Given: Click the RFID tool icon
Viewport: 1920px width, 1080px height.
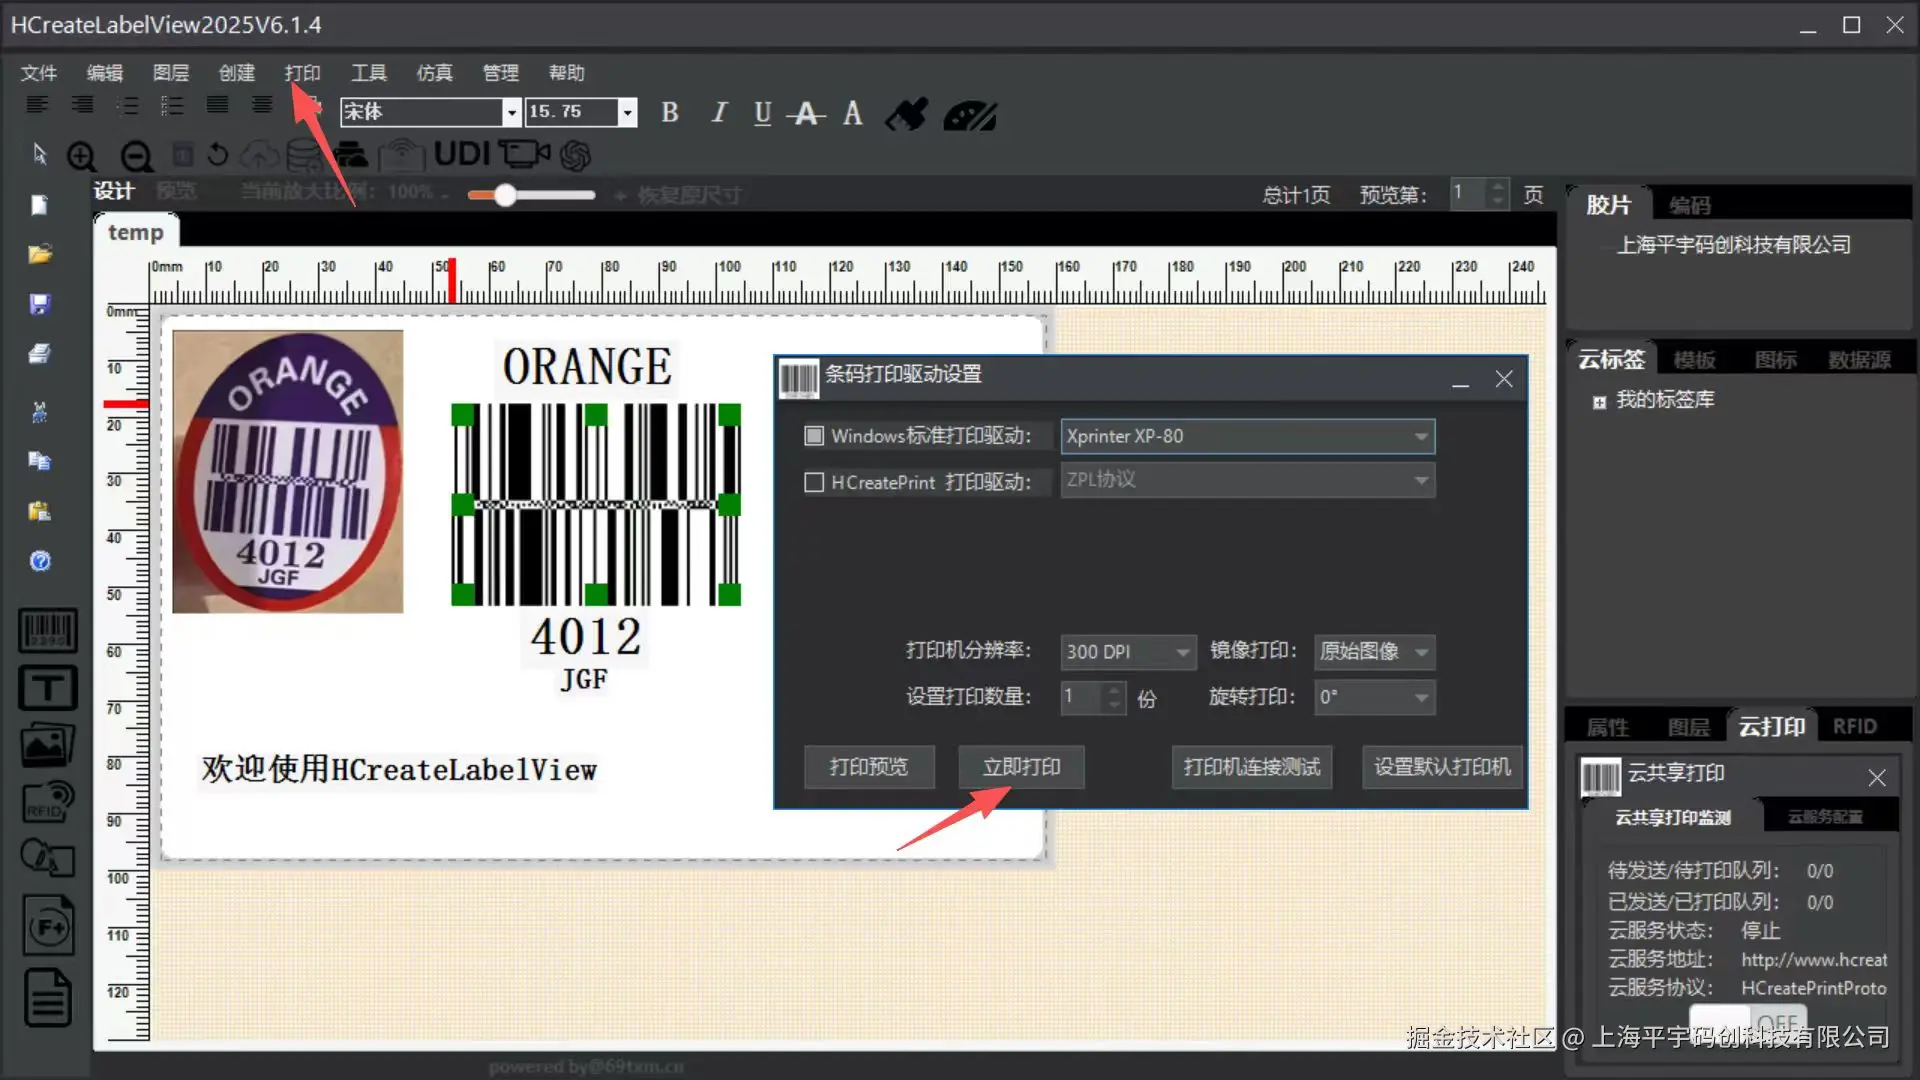Looking at the screenshot, I should coord(47,802).
